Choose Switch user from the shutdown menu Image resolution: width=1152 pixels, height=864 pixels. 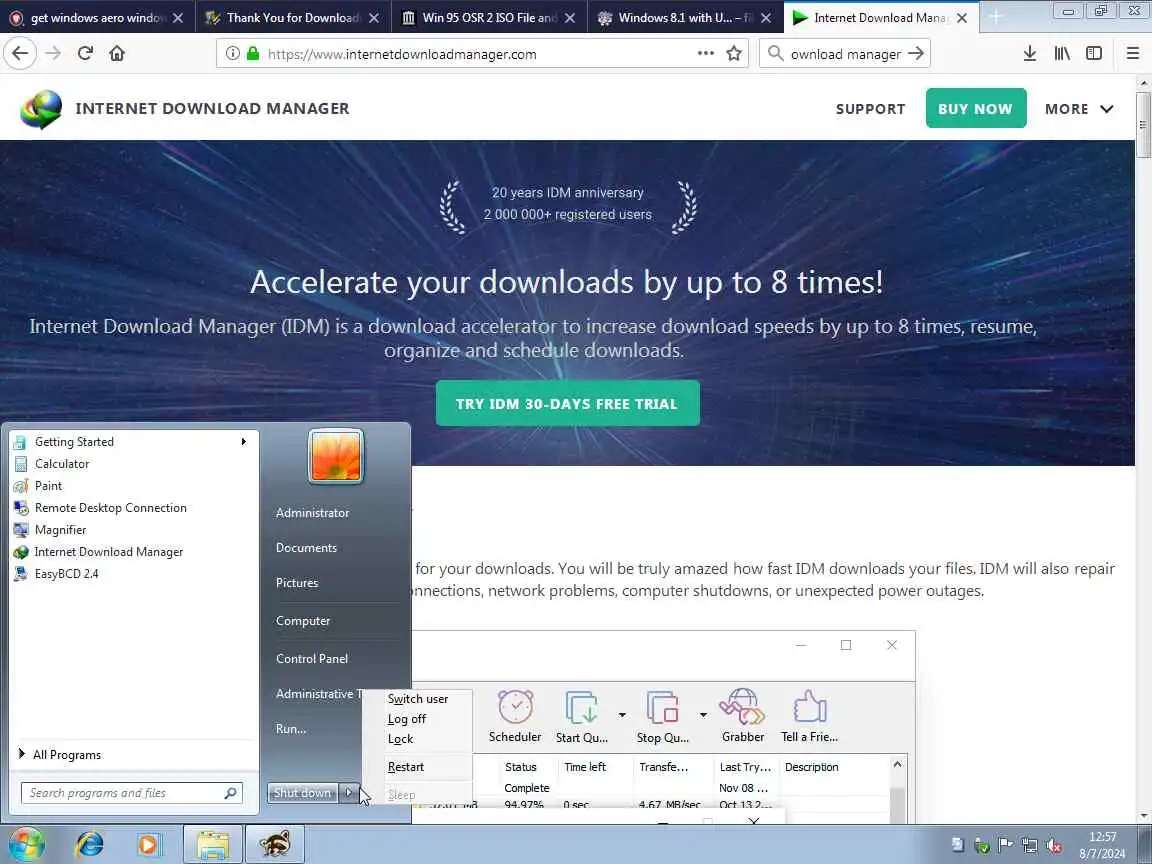[418, 699]
